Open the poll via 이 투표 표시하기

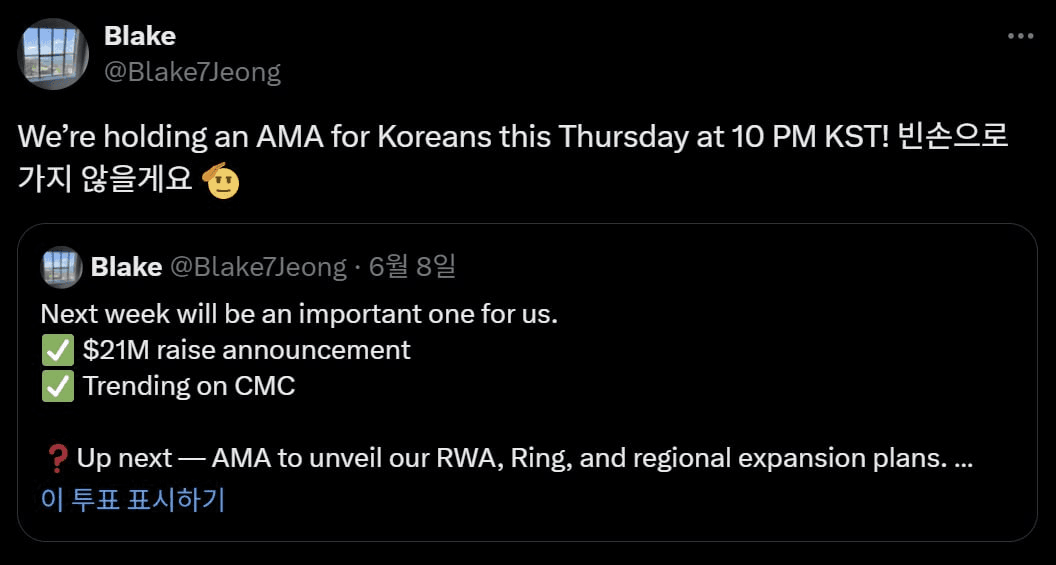133,499
